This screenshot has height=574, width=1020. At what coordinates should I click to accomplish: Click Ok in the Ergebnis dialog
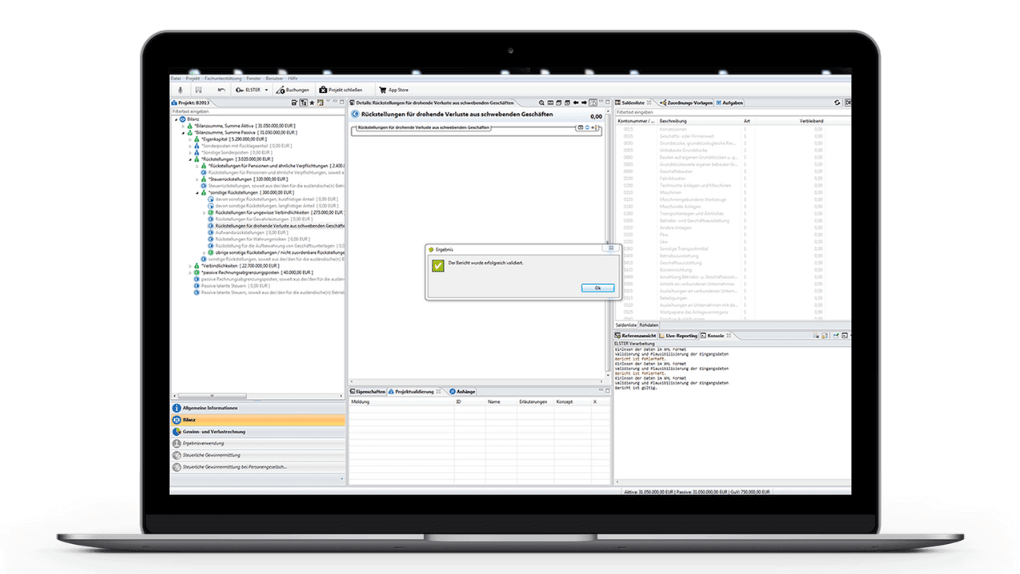pos(597,288)
